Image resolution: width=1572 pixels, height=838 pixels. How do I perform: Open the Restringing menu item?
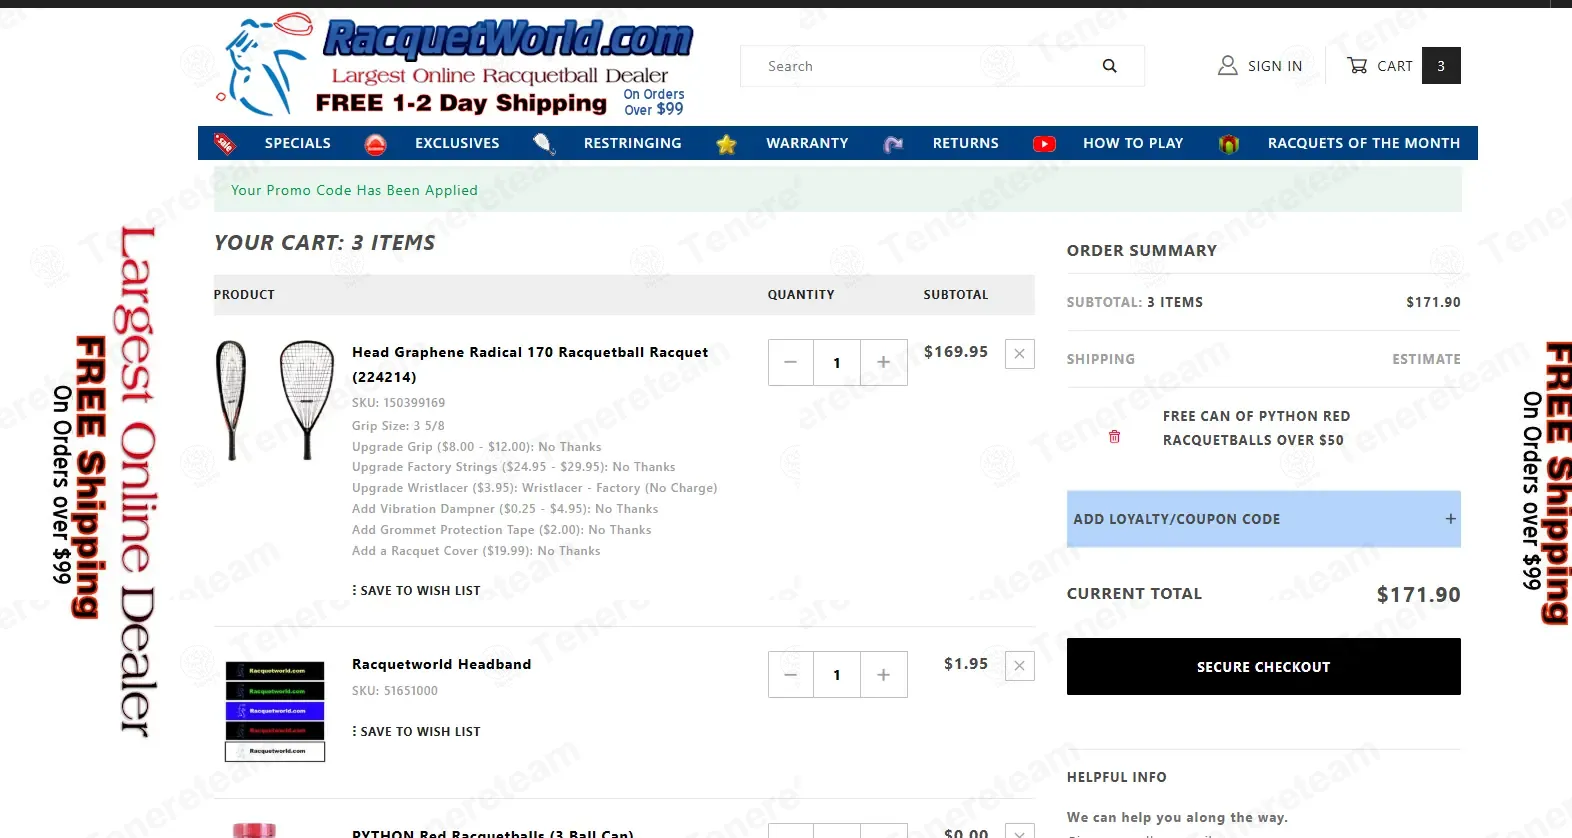(x=632, y=143)
